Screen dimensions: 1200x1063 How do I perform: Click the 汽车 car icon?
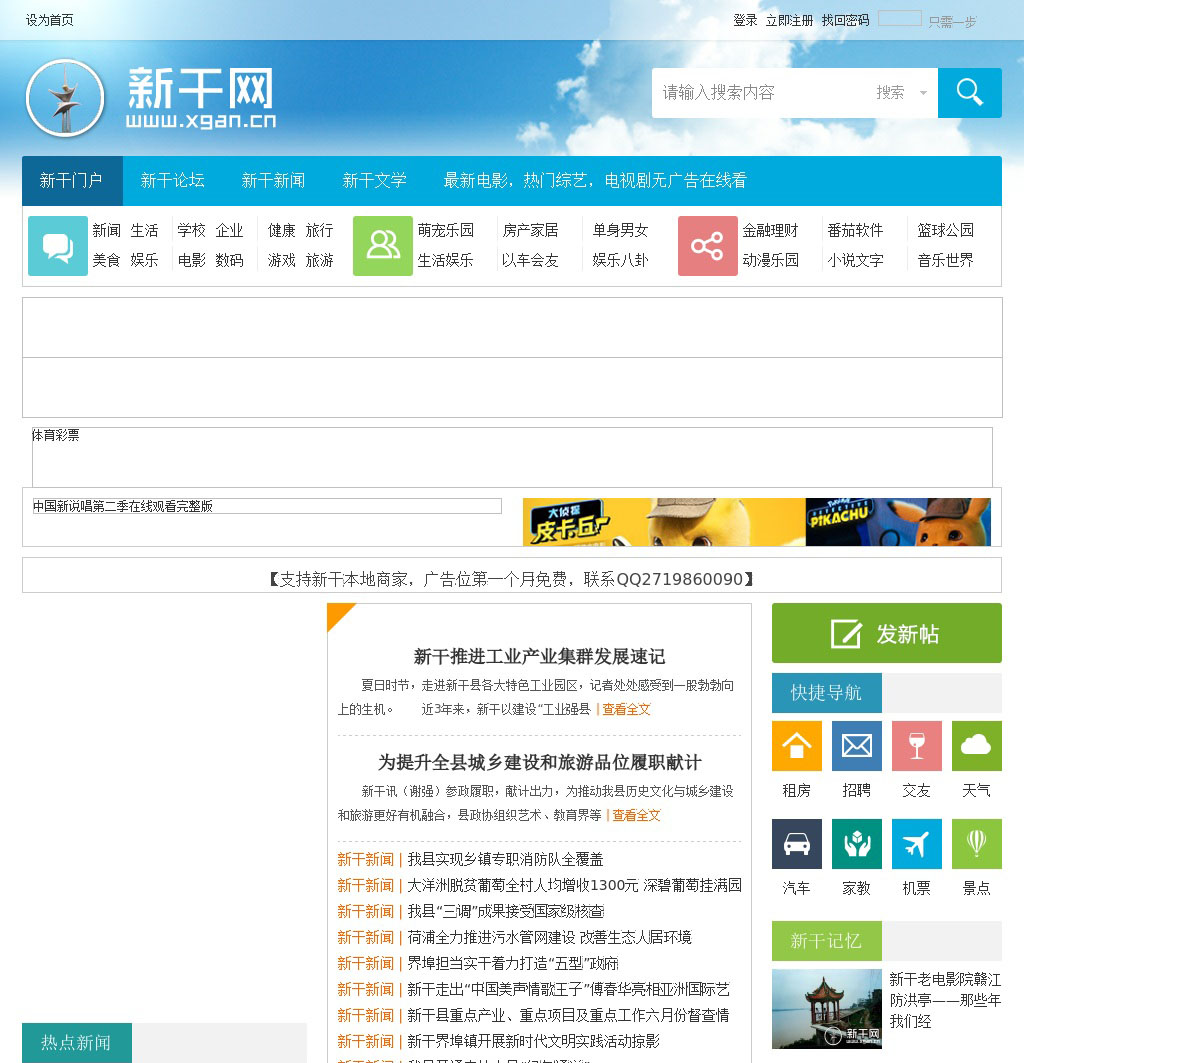[796, 844]
